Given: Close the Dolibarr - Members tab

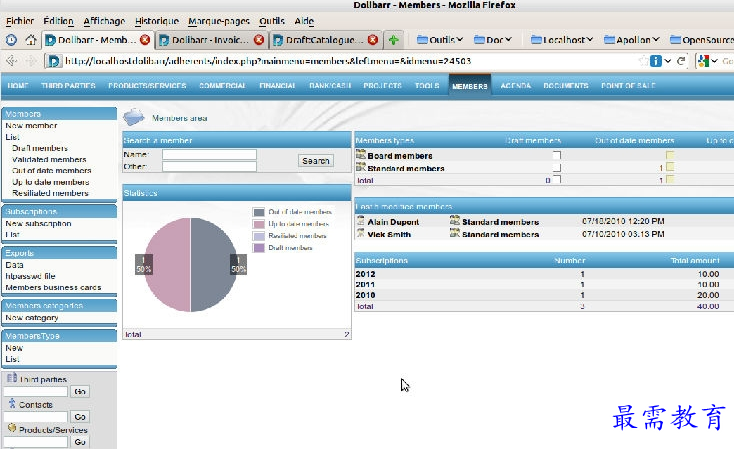Looking at the screenshot, I should [145, 40].
